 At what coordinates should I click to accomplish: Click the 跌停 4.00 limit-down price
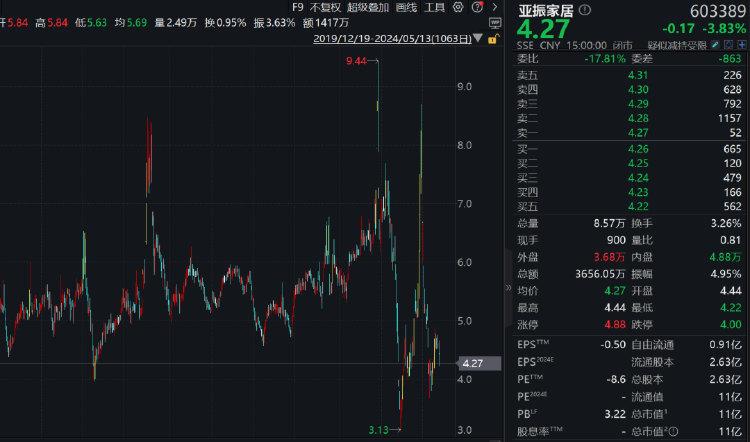tap(731, 324)
